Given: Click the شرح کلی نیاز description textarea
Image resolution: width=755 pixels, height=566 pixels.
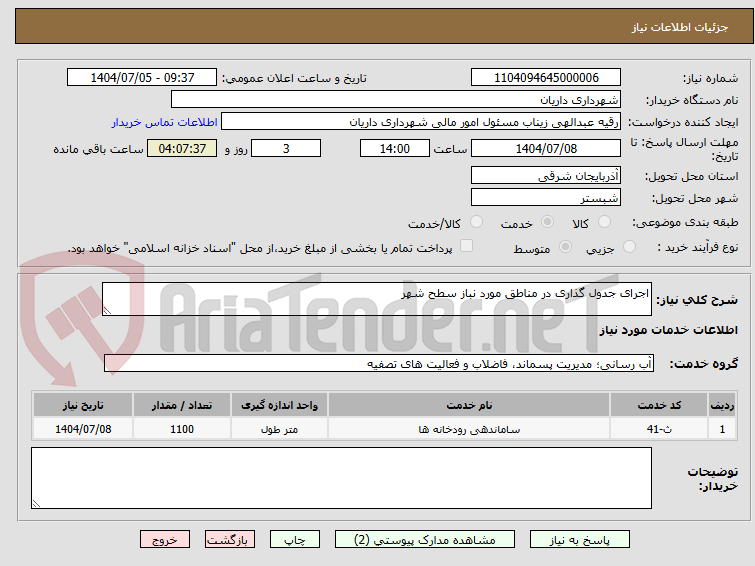Looking at the screenshot, I should (377, 299).
